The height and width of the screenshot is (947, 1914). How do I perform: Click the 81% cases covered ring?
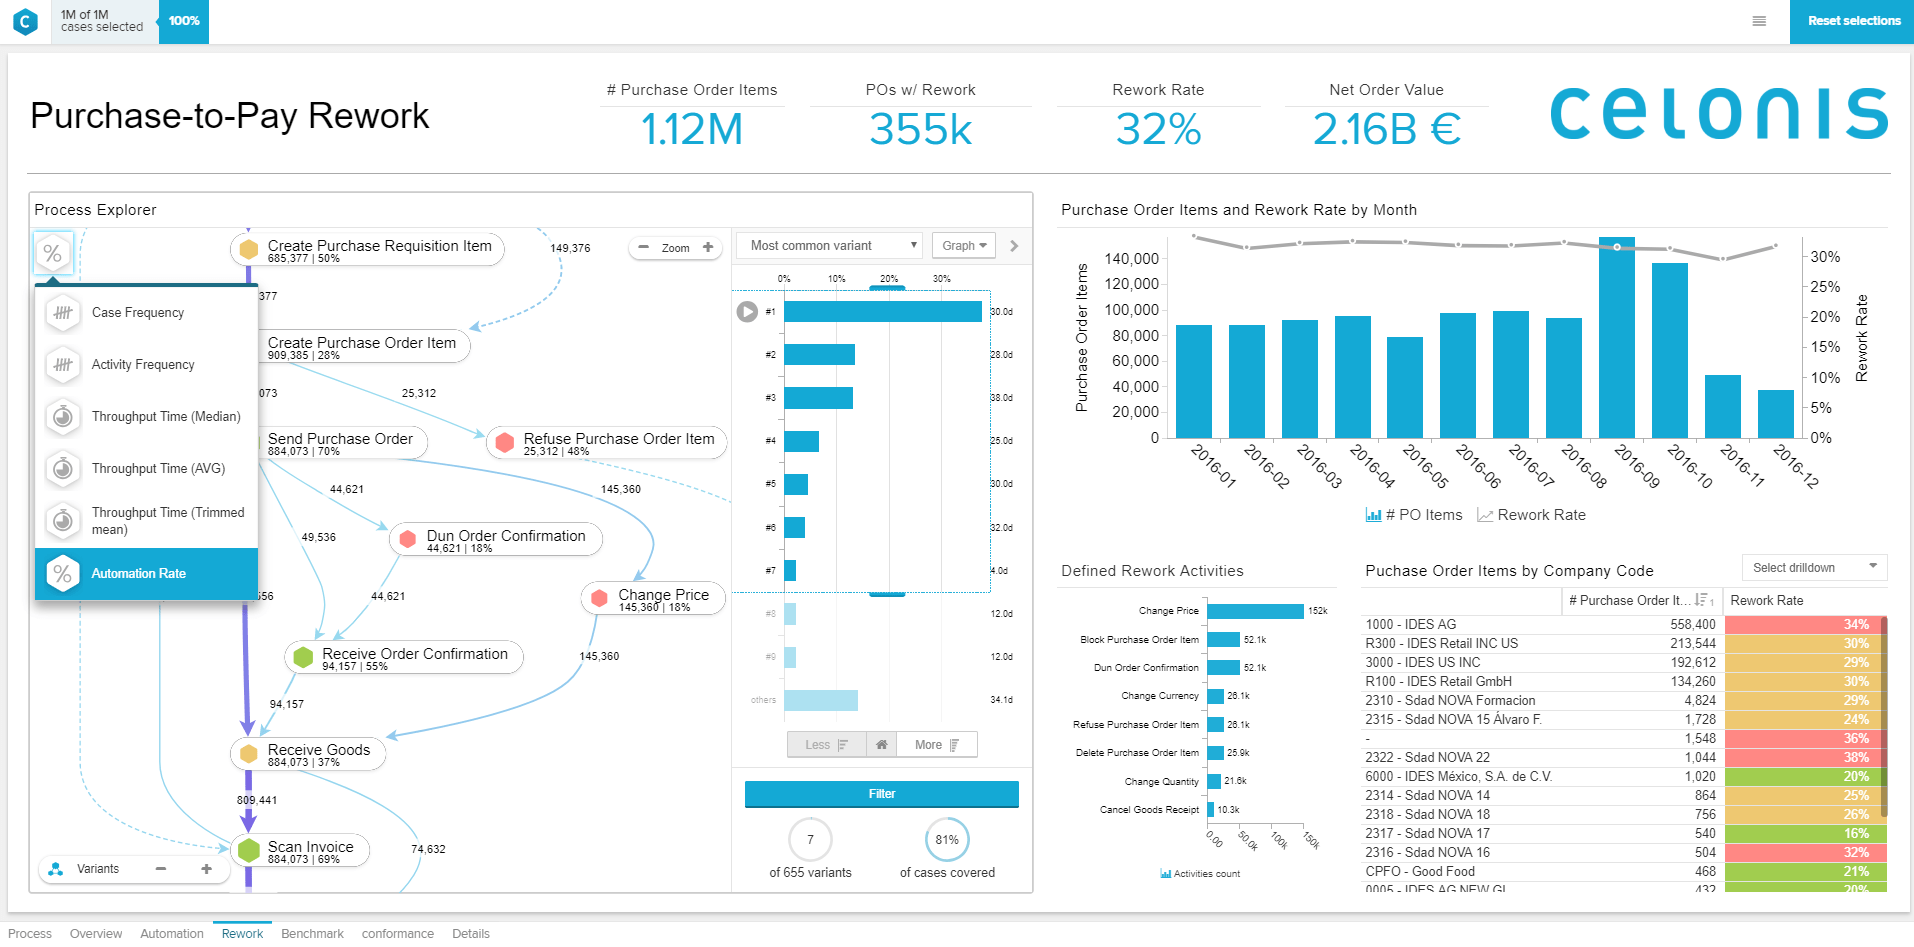click(947, 840)
